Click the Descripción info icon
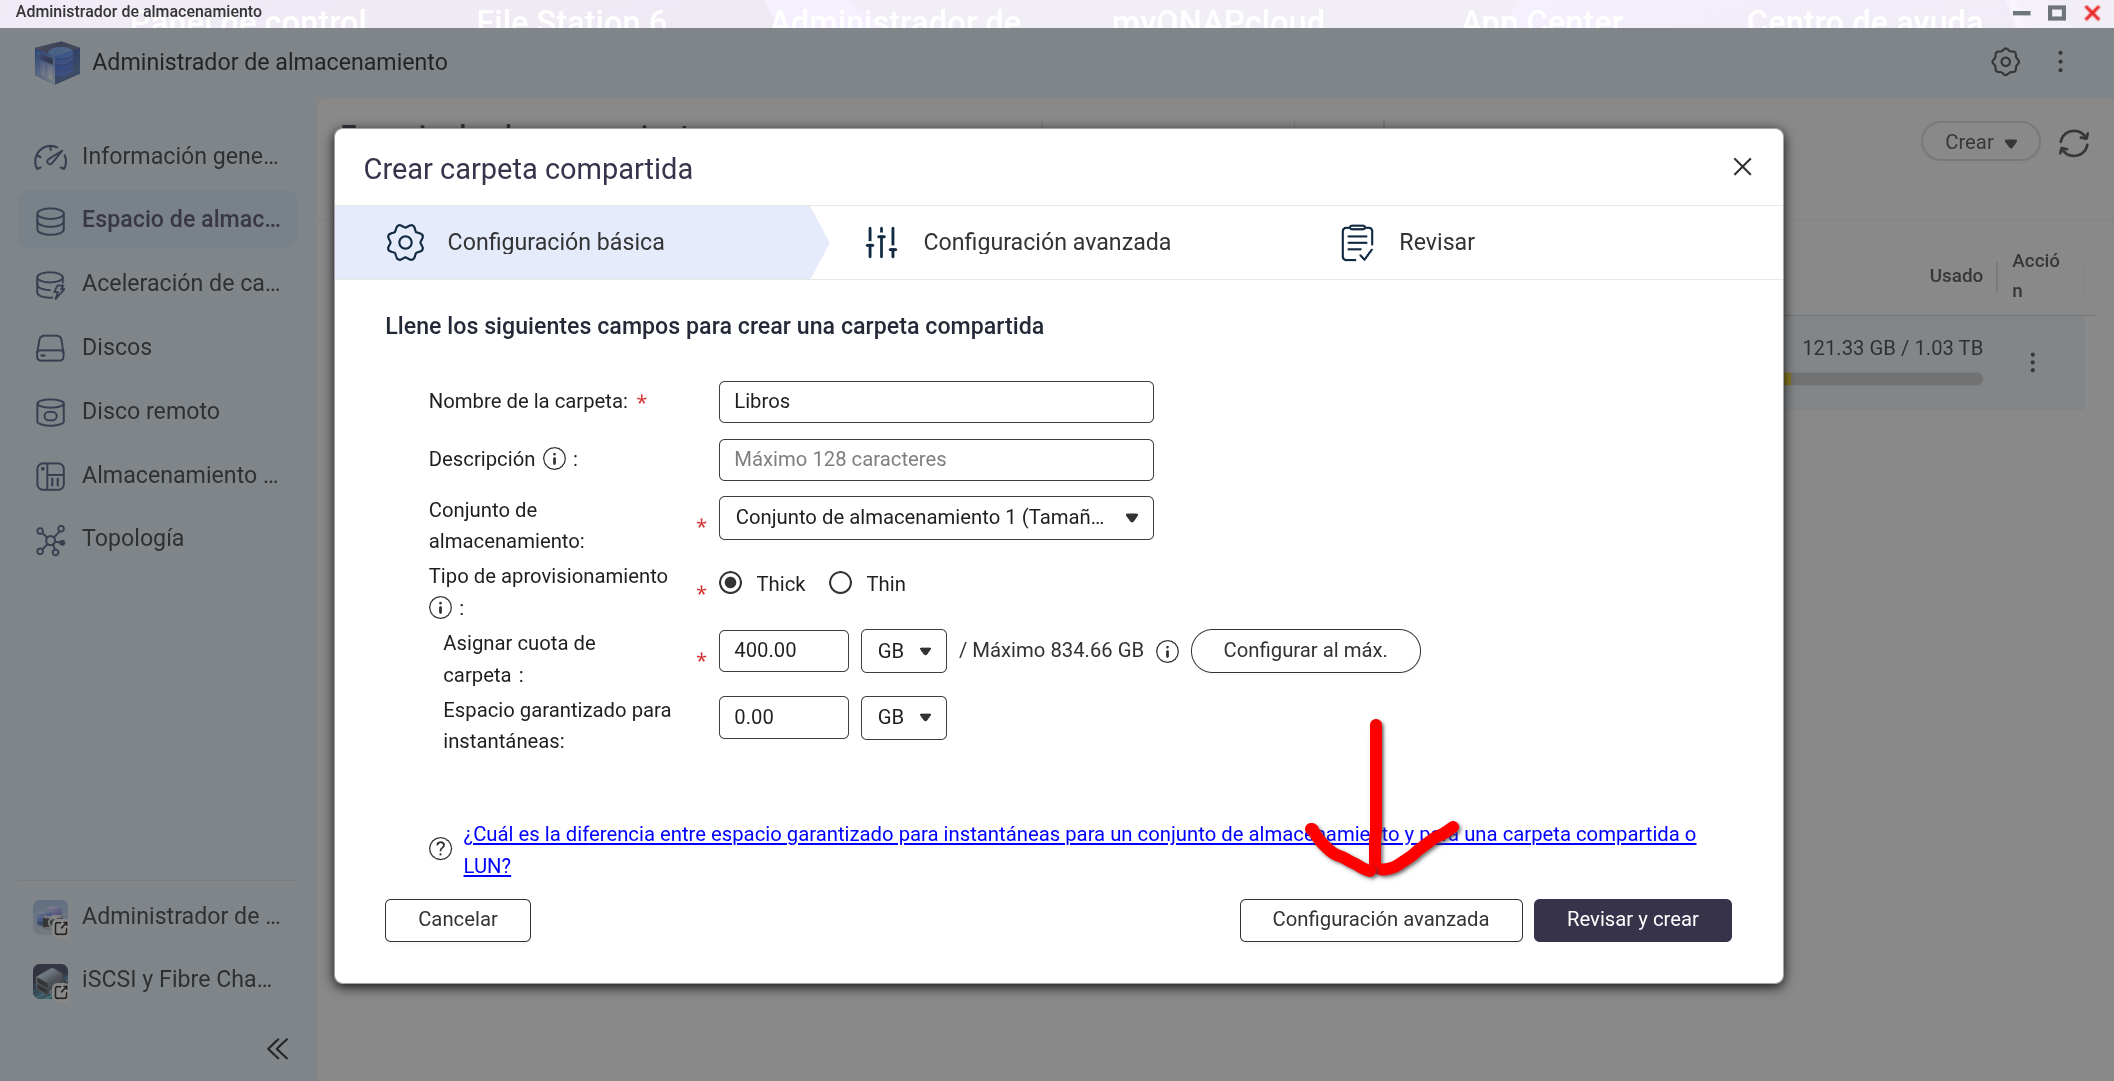Image resolution: width=2114 pixels, height=1081 pixels. click(x=554, y=459)
